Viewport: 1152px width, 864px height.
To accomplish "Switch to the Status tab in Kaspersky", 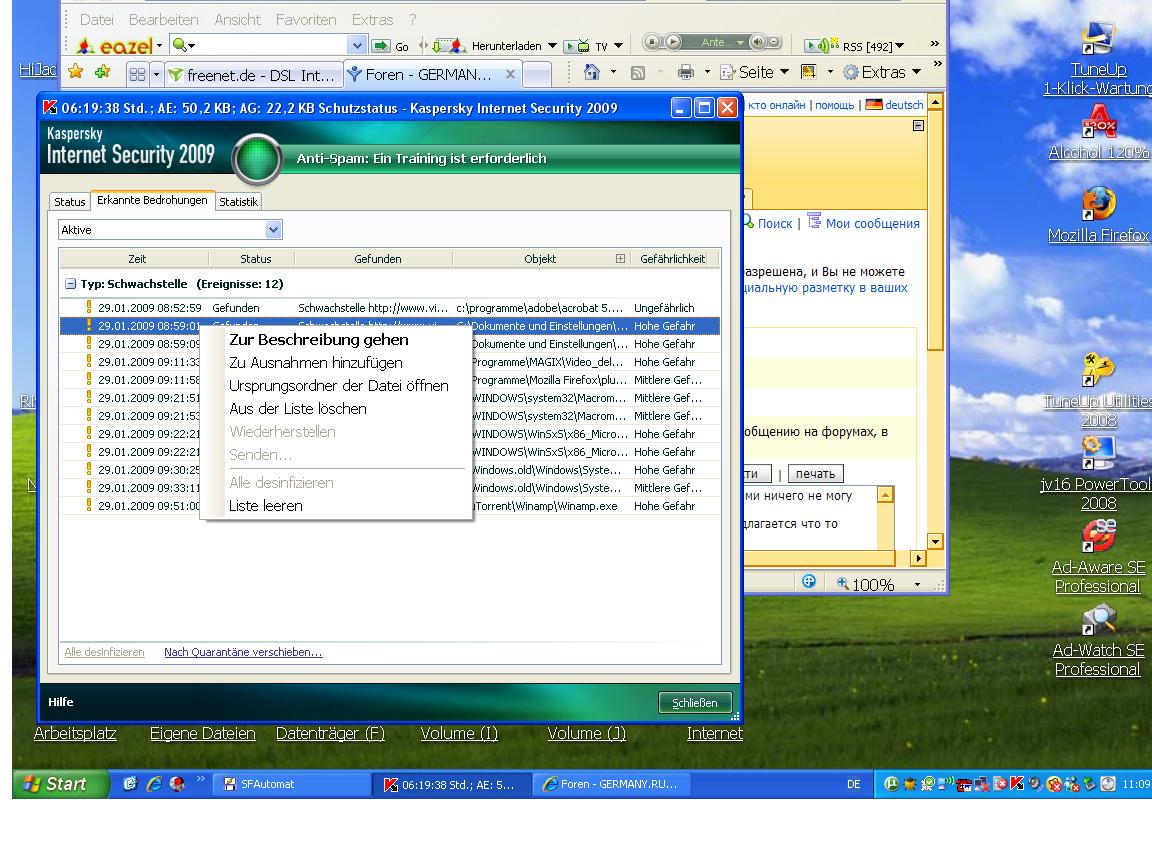I will pos(70,201).
